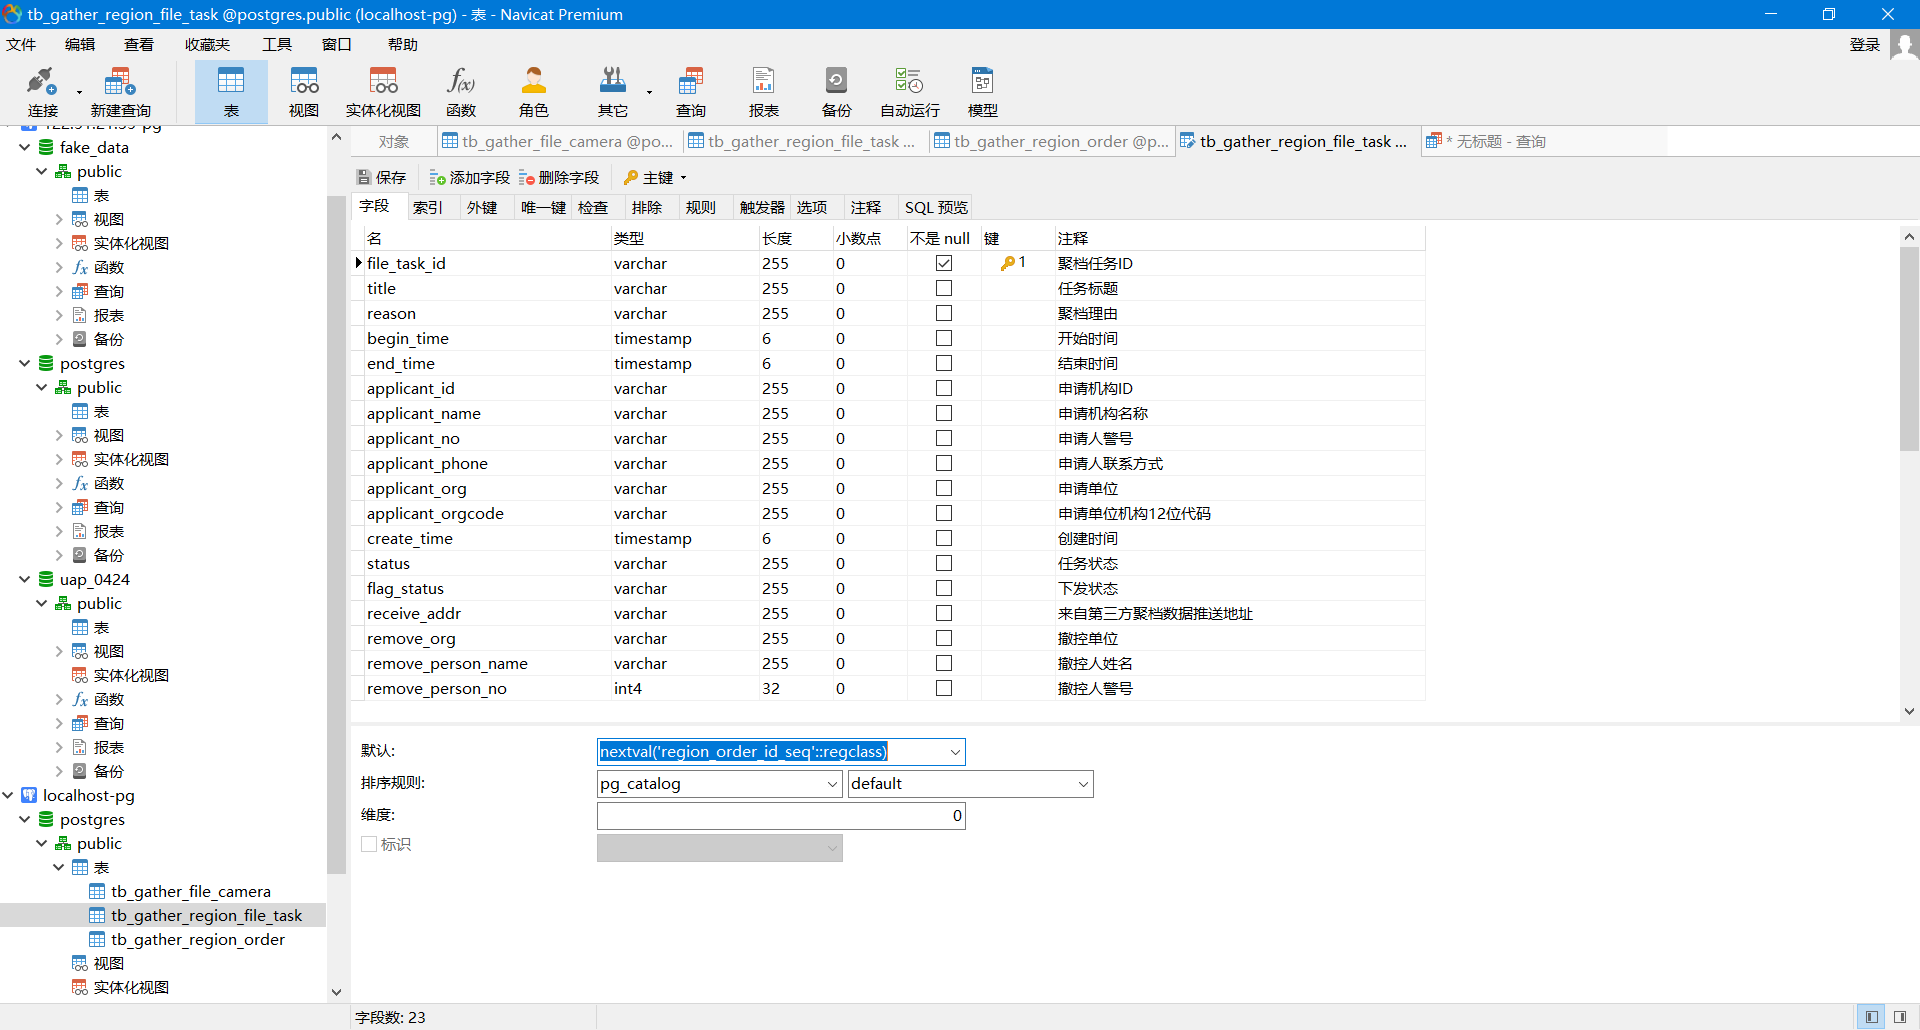
Task: Select the tb_gather_region_order table in sidebar
Action: point(197,939)
